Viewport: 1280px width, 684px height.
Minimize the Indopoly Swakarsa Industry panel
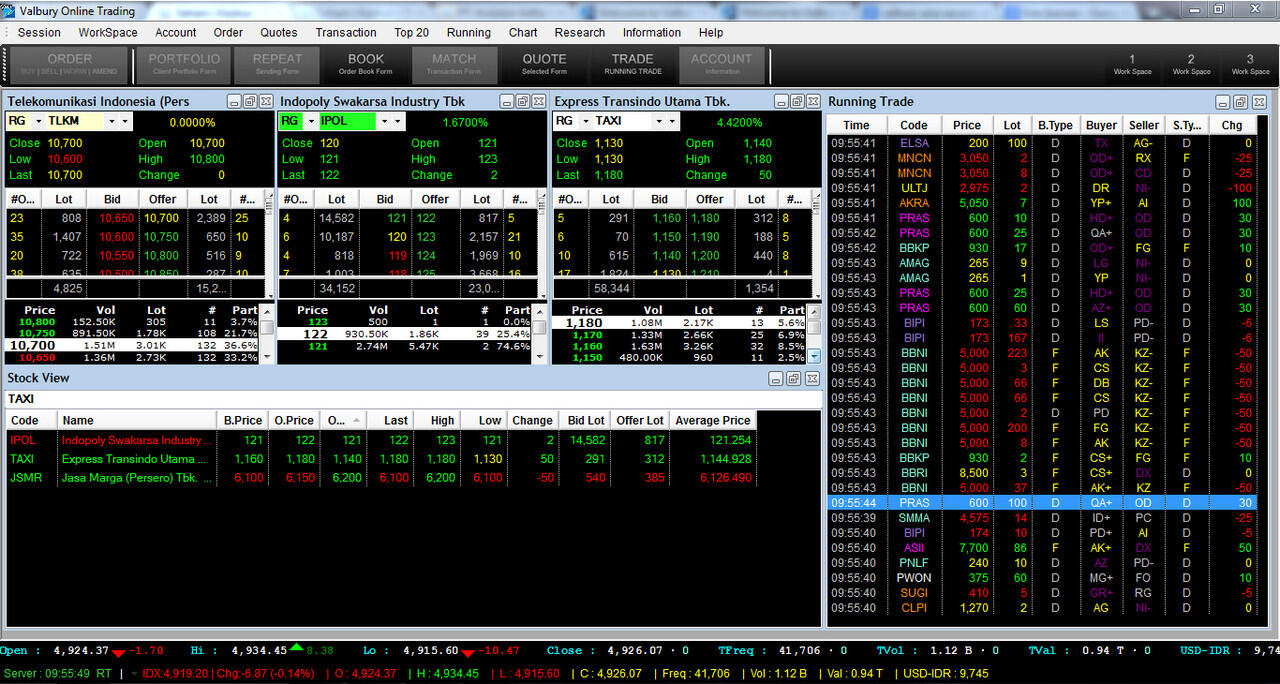click(507, 101)
